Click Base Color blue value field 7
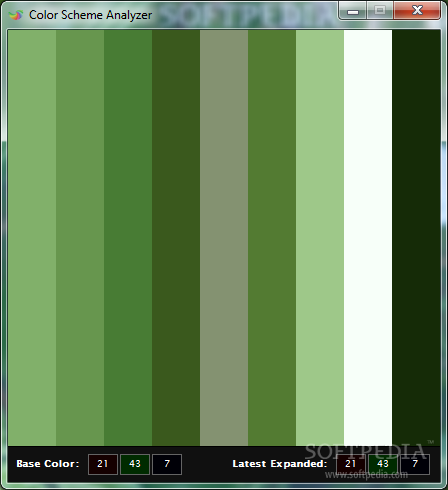The image size is (448, 490). pyautogui.click(x=167, y=464)
